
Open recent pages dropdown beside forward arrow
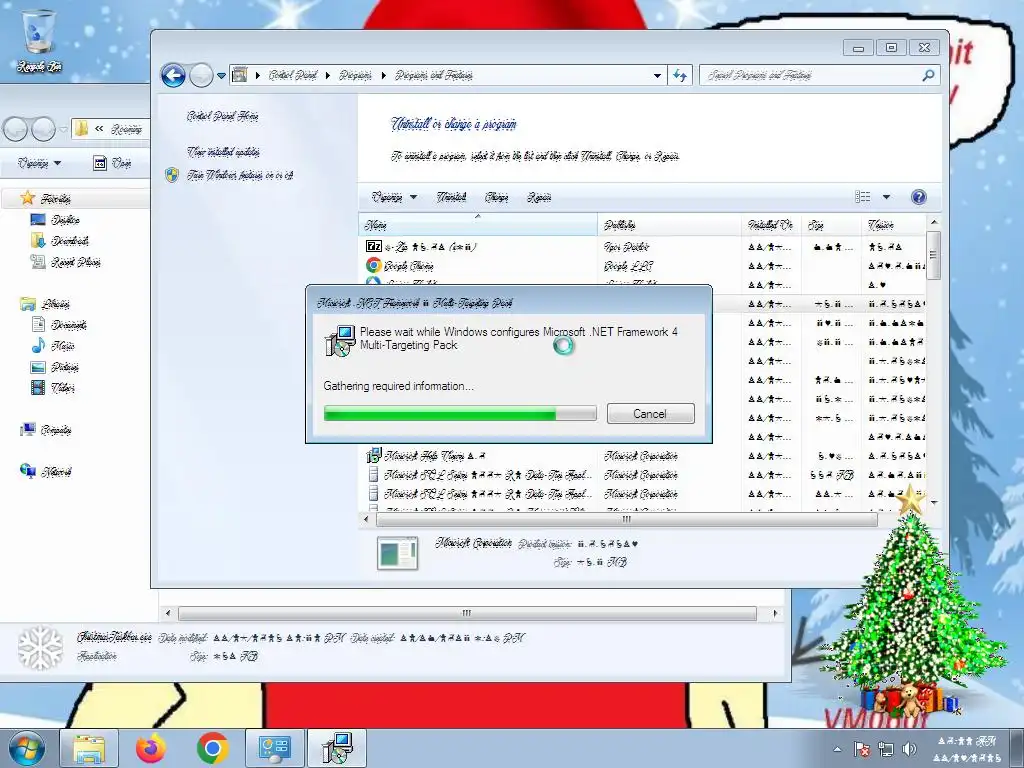pyautogui.click(x=221, y=76)
